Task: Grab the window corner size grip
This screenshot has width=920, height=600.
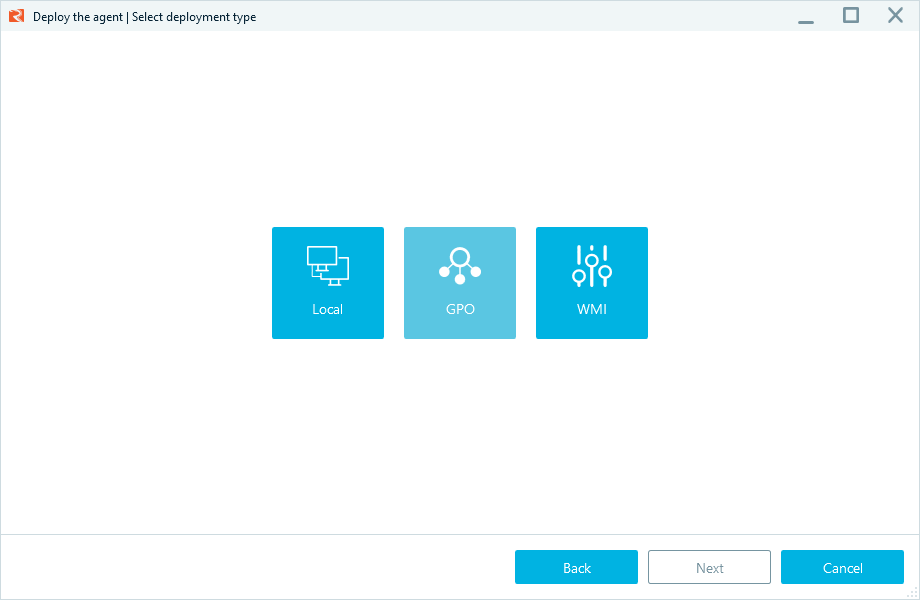Action: [912, 592]
